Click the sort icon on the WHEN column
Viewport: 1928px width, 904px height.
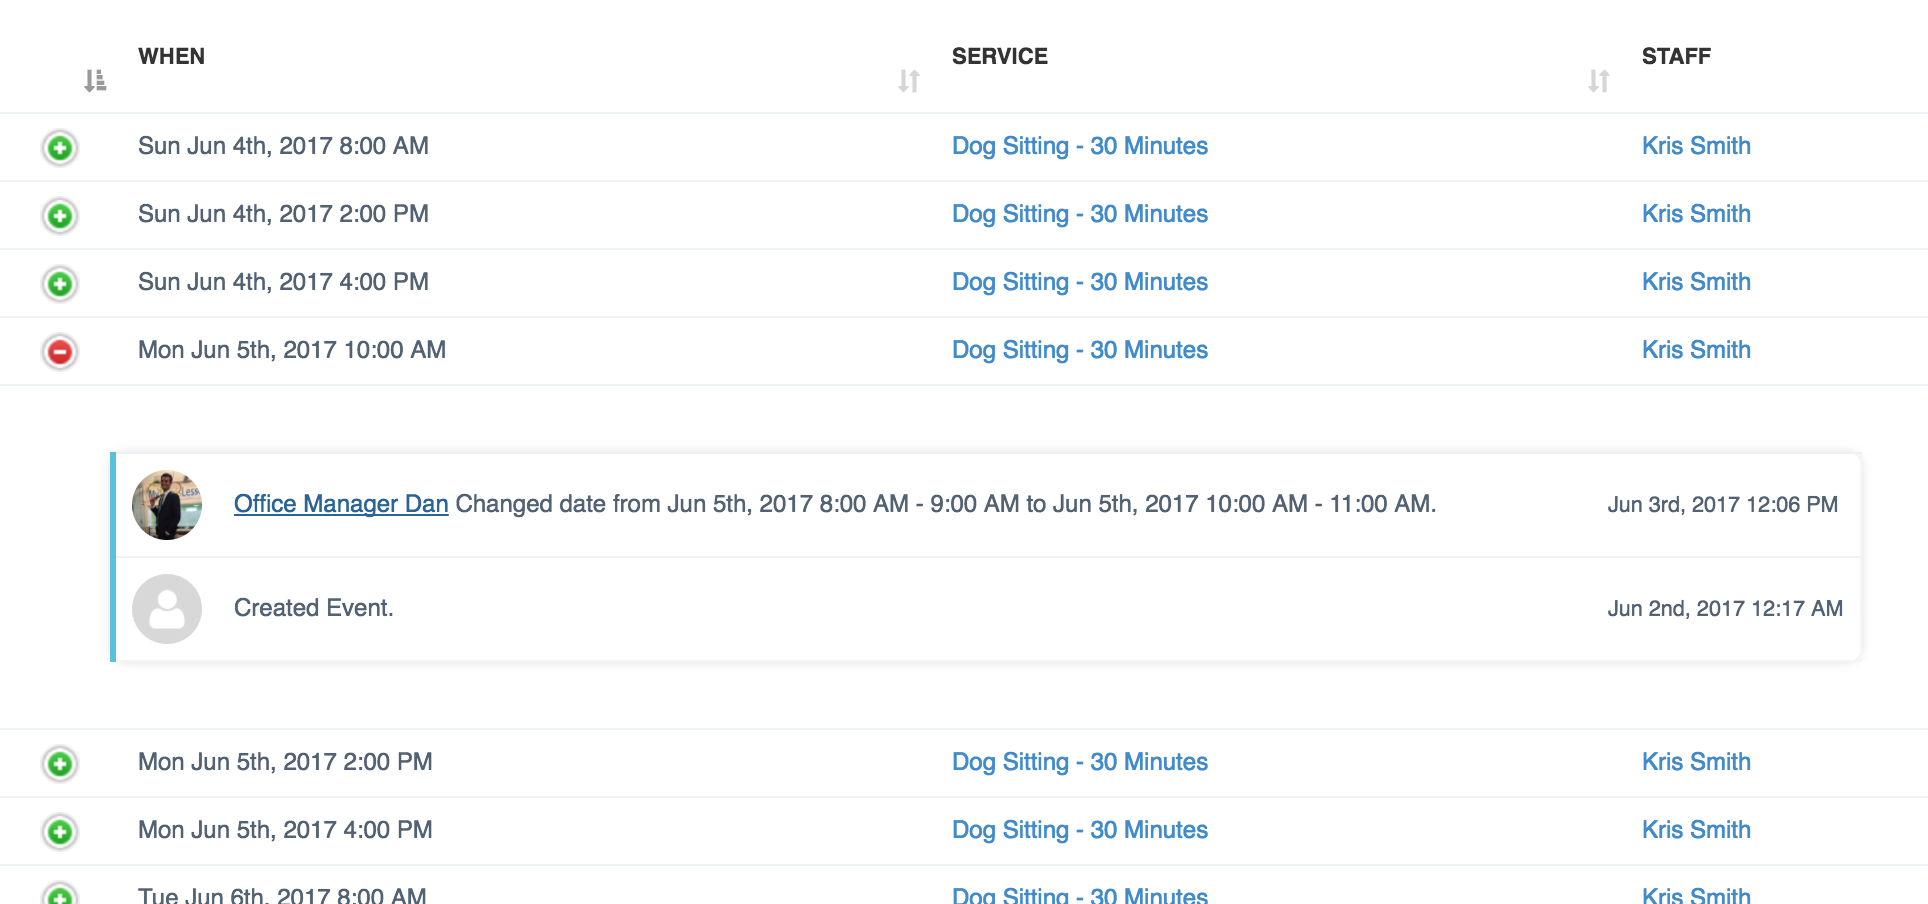(95, 81)
